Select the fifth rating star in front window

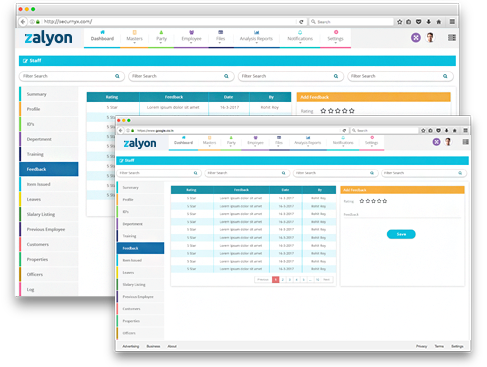(x=385, y=201)
